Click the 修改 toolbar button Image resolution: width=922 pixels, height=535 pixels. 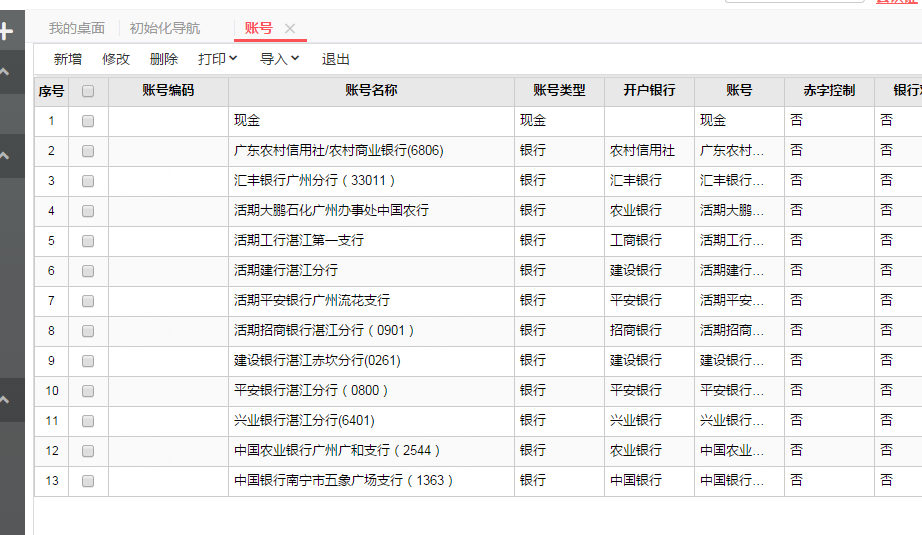tap(116, 59)
